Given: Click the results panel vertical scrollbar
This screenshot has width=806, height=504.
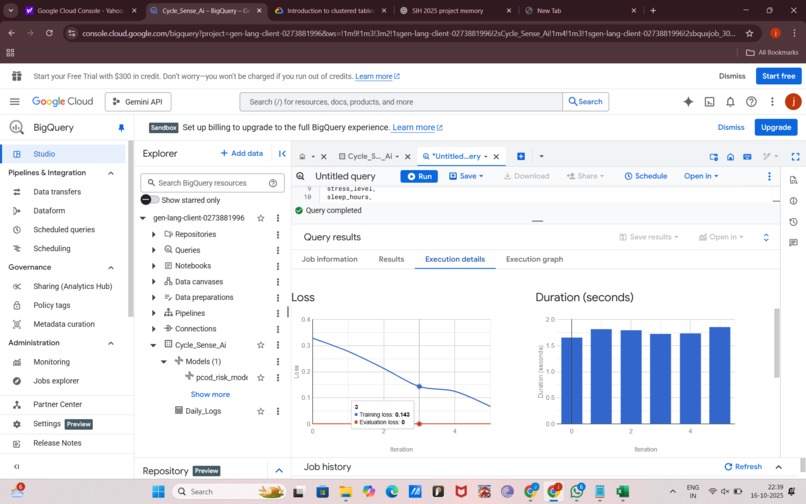Looking at the screenshot, I should pos(777,343).
